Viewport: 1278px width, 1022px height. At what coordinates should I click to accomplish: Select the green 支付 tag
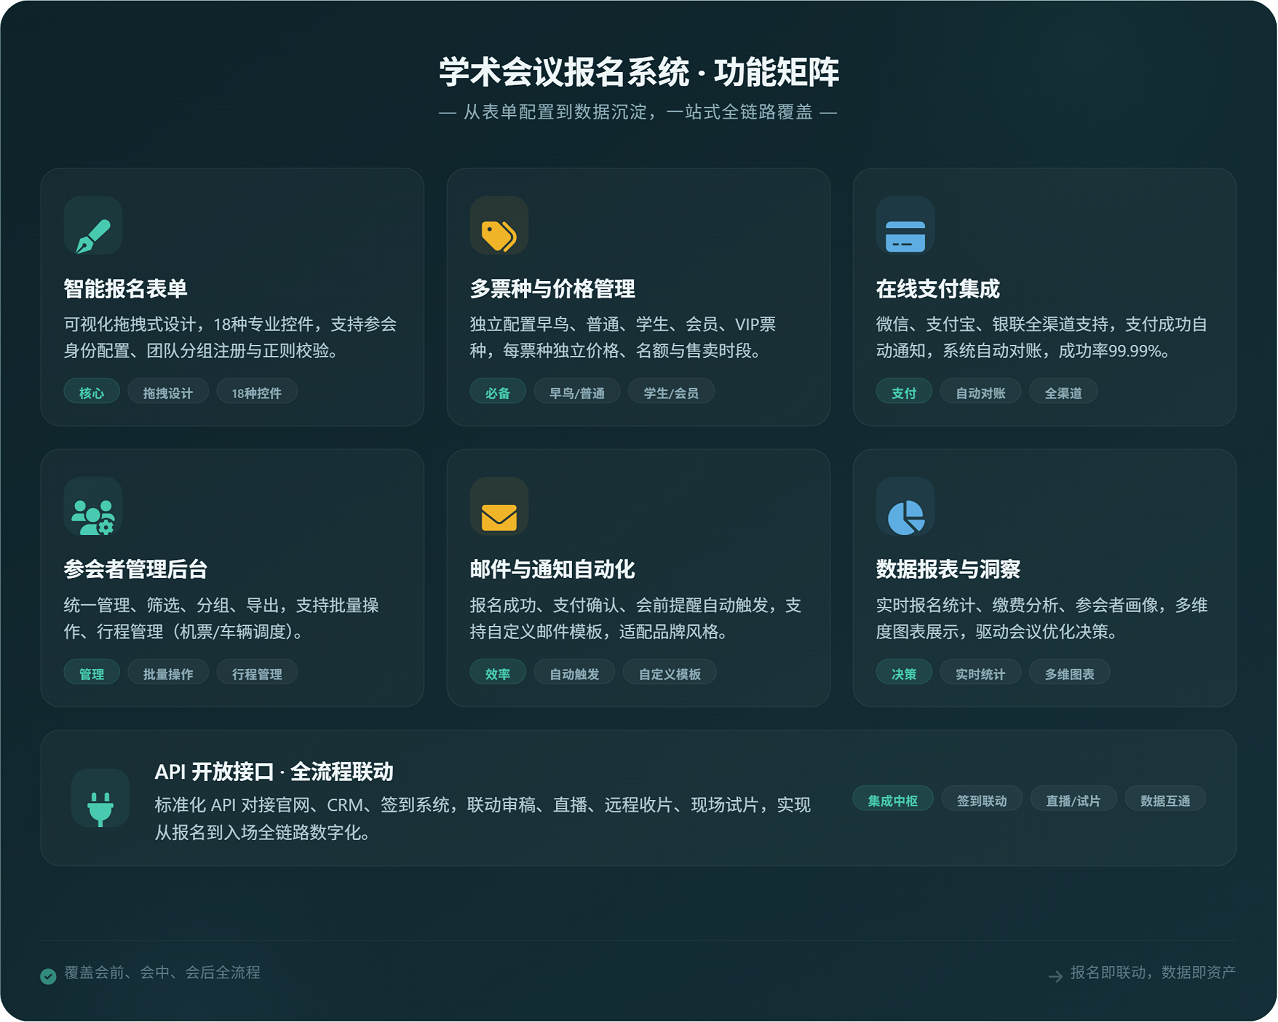904,392
